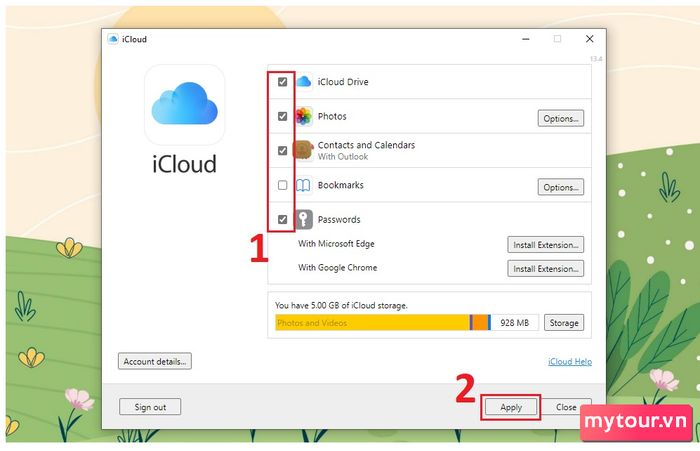Minimize the iCloud window
This screenshot has width=700, height=451.
click(x=526, y=39)
